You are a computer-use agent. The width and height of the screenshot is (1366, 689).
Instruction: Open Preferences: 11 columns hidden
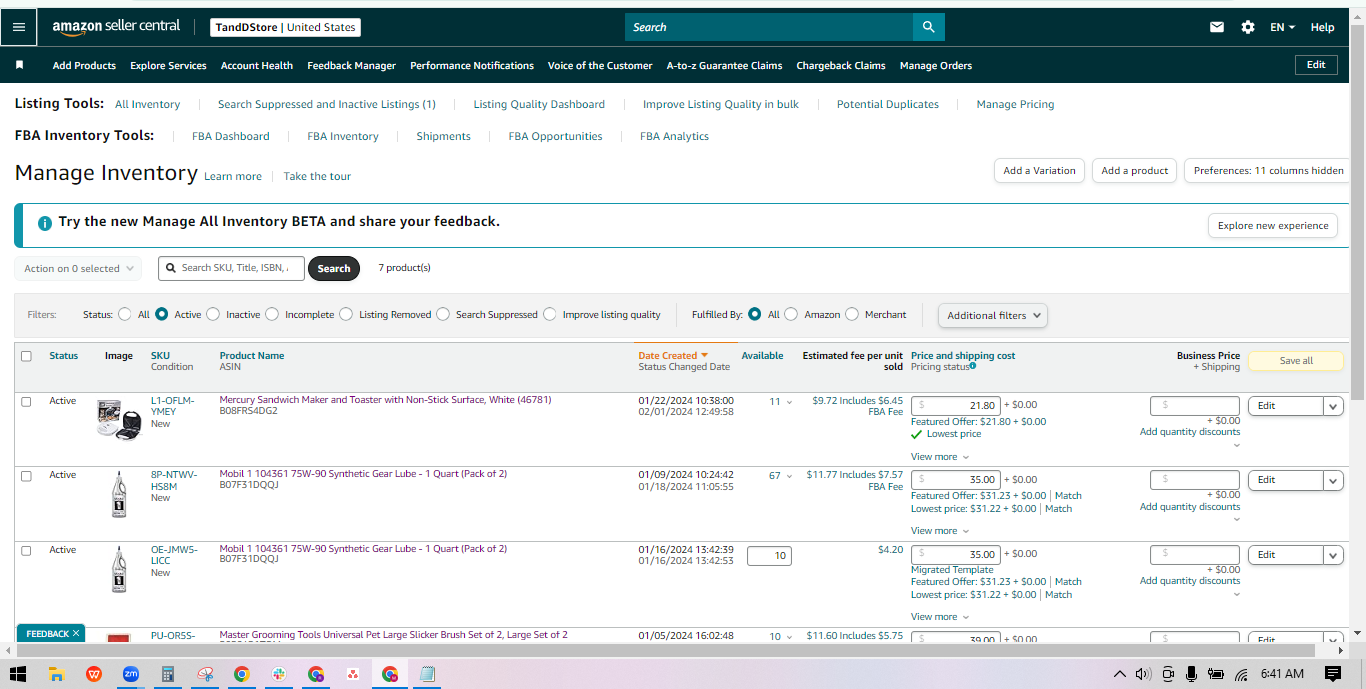click(1268, 170)
